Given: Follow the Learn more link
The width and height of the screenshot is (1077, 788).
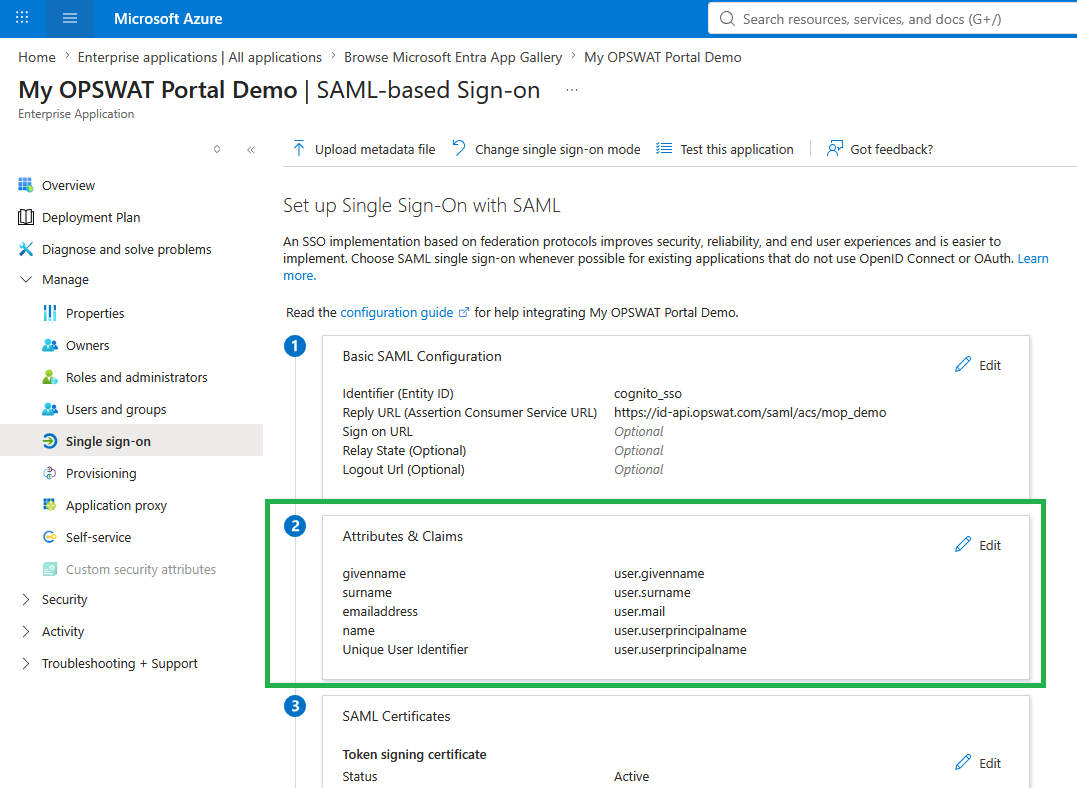Looking at the screenshot, I should coord(1033,258).
